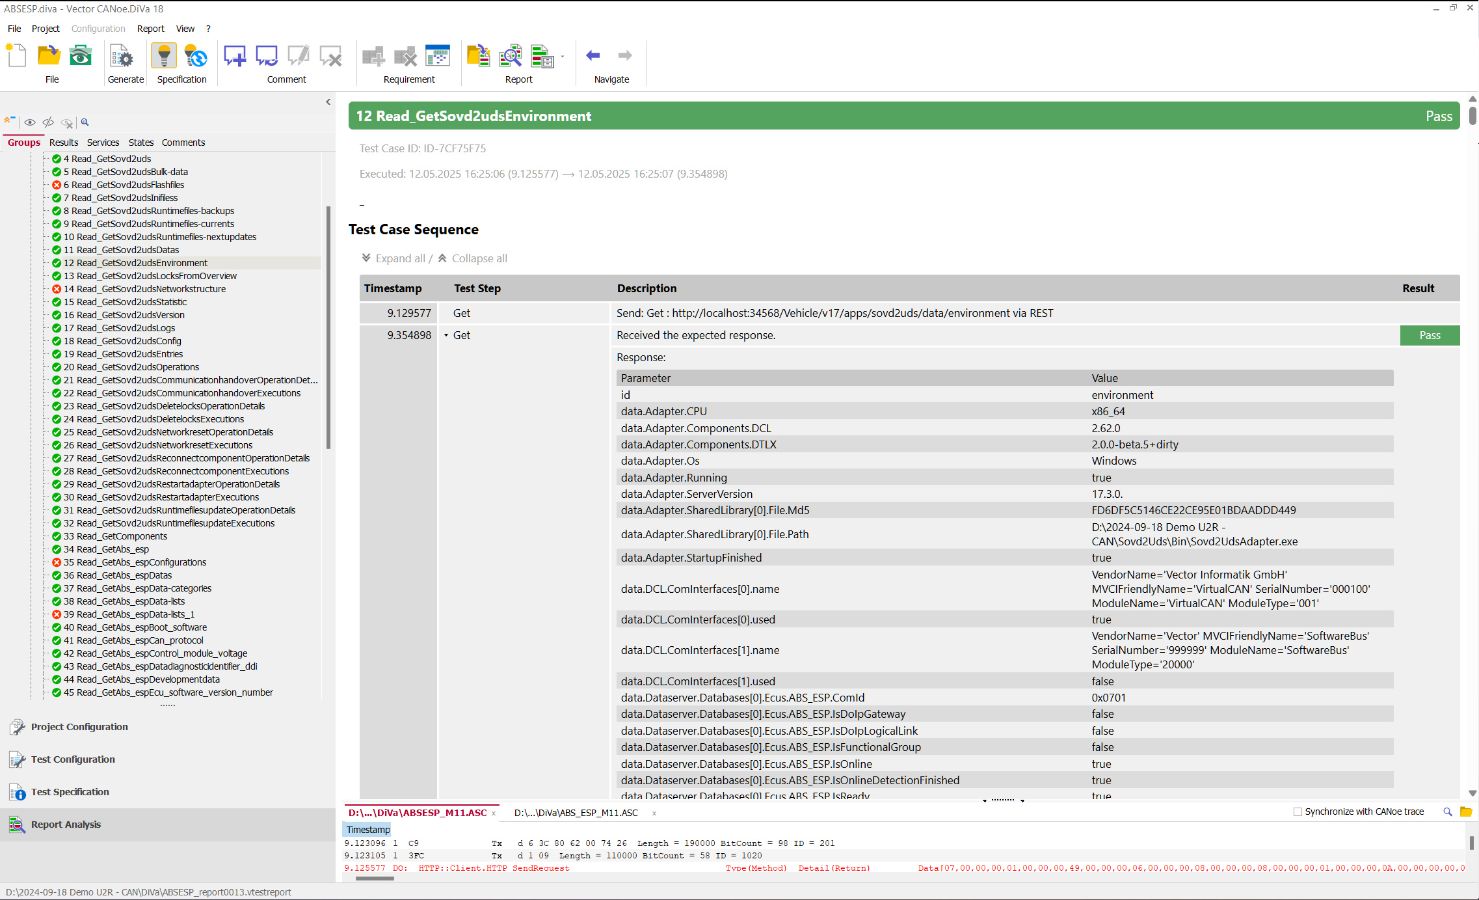Switch to the Comments tab
Image resolution: width=1479 pixels, height=900 pixels.
183,143
